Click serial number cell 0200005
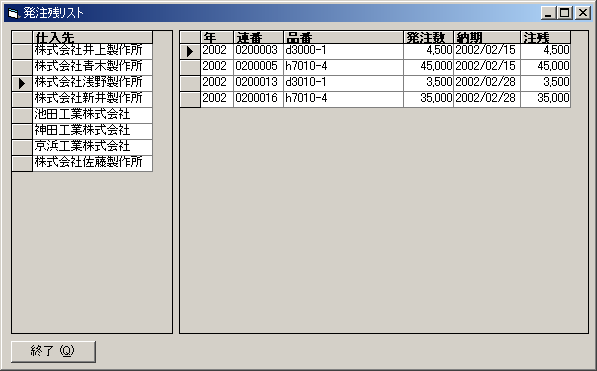The width and height of the screenshot is (597, 371). click(x=258, y=67)
